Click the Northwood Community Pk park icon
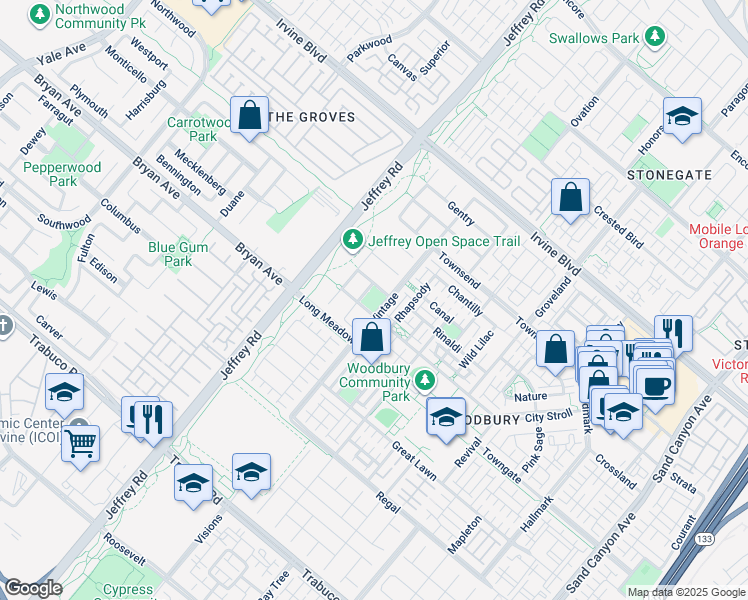748x600 pixels. (40, 15)
